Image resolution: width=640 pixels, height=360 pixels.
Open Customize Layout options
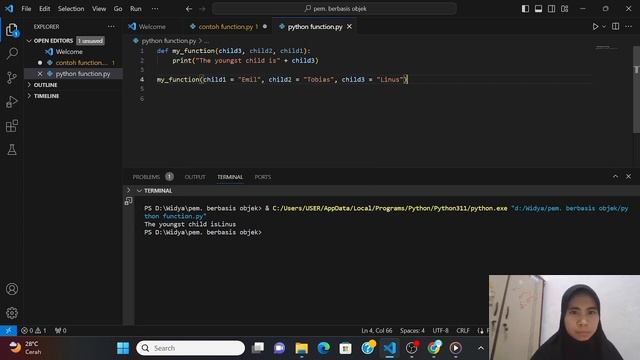pos(564,9)
